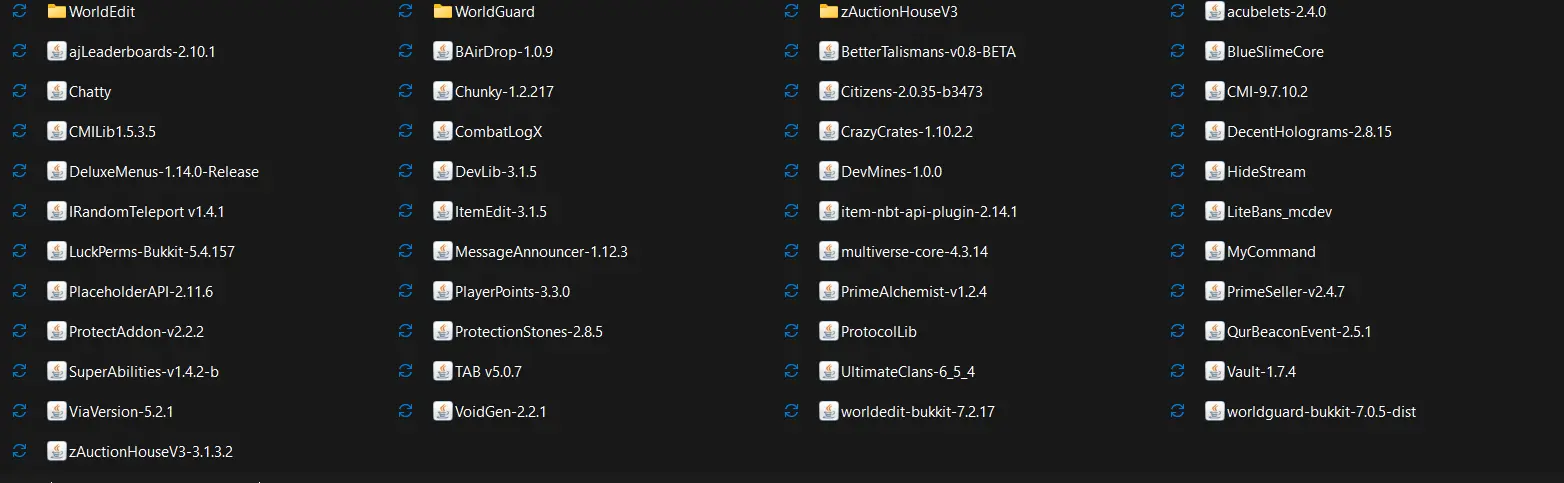The image size is (1564, 483).
Task: Select file name Vault-1.7.4
Action: click(x=1262, y=372)
